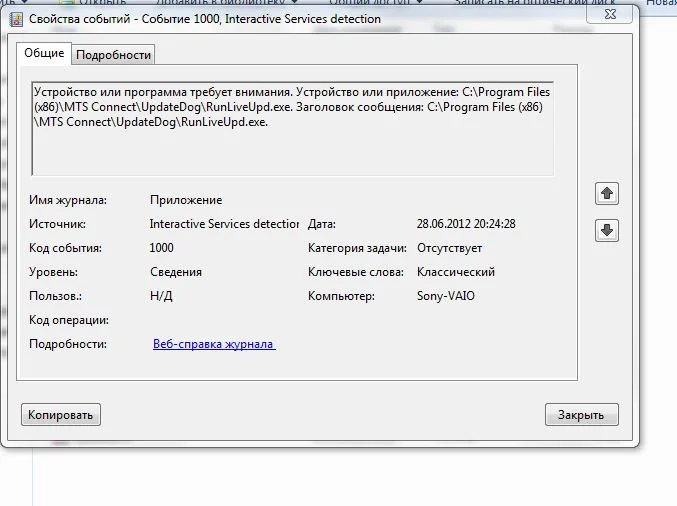This screenshot has width=677, height=506.
Task: Select the computer name Sony-VAIO
Action: [446, 296]
